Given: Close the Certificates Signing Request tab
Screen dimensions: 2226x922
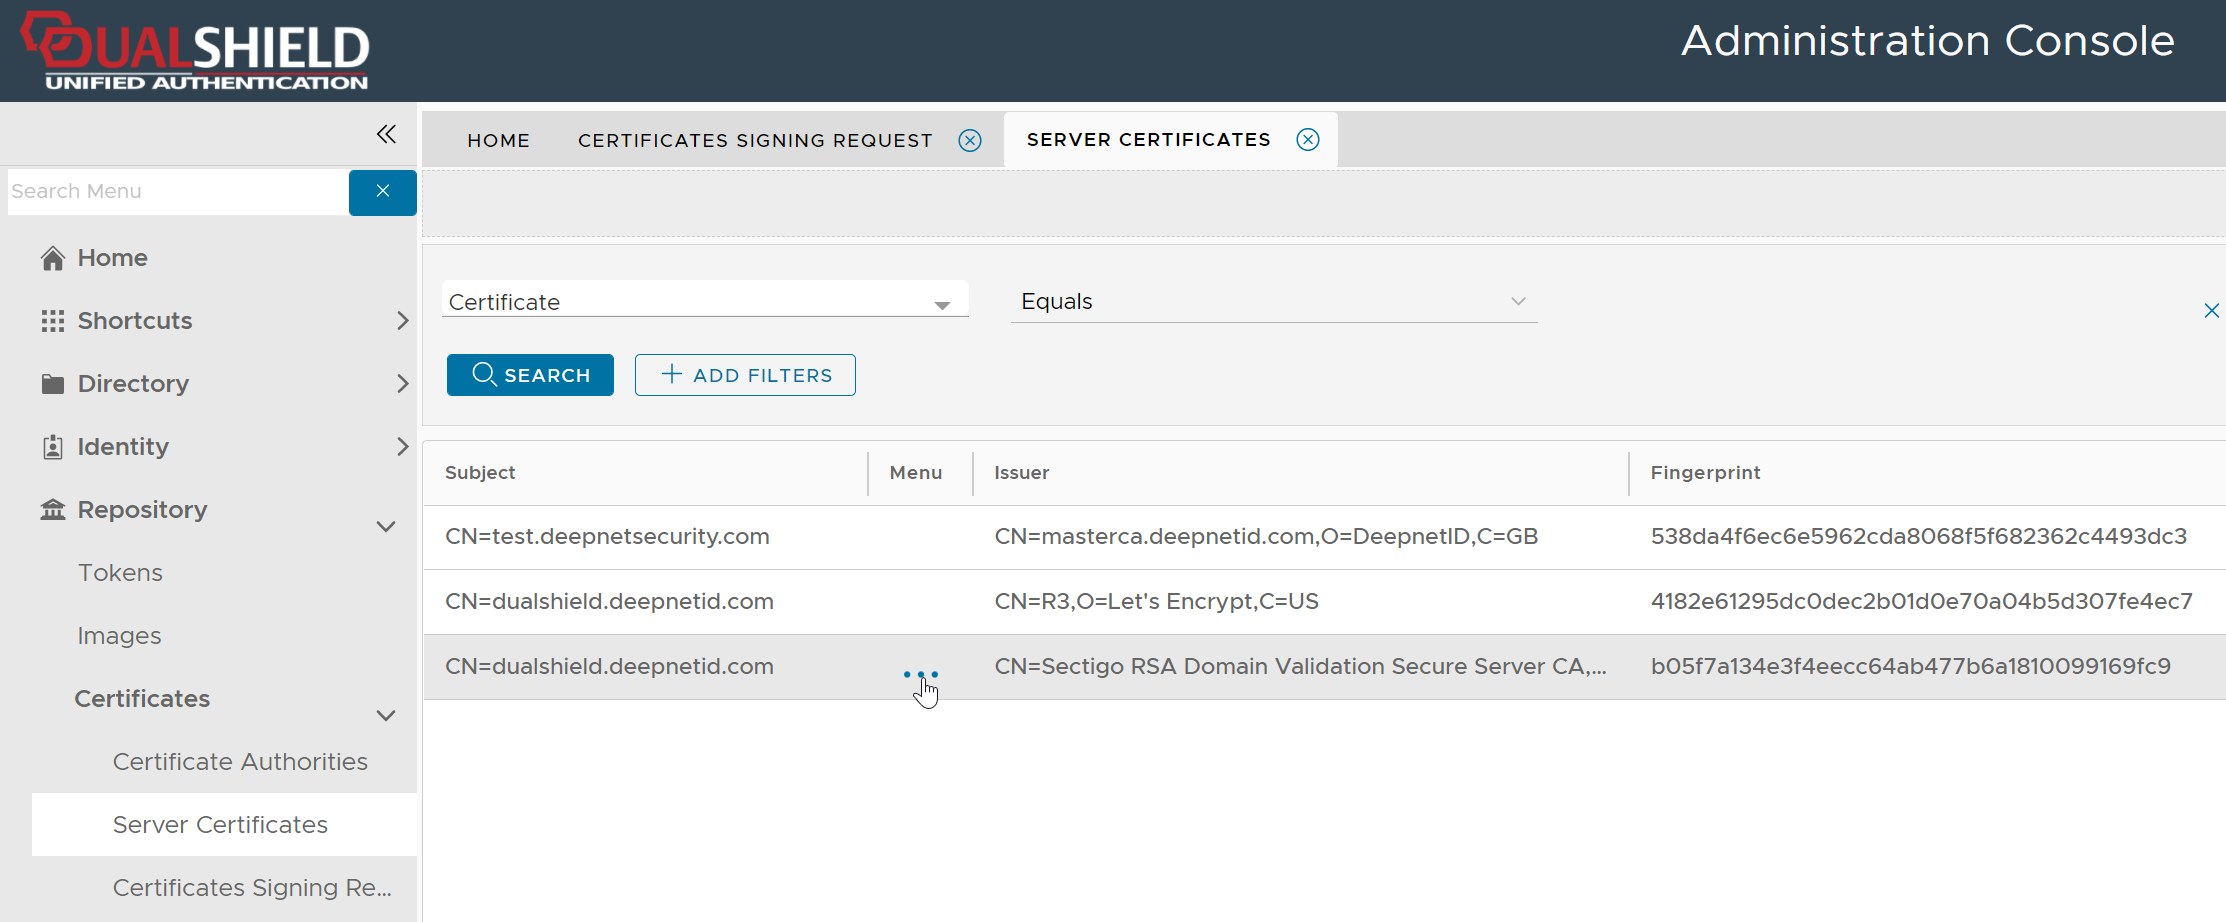Looking at the screenshot, I should [x=969, y=141].
